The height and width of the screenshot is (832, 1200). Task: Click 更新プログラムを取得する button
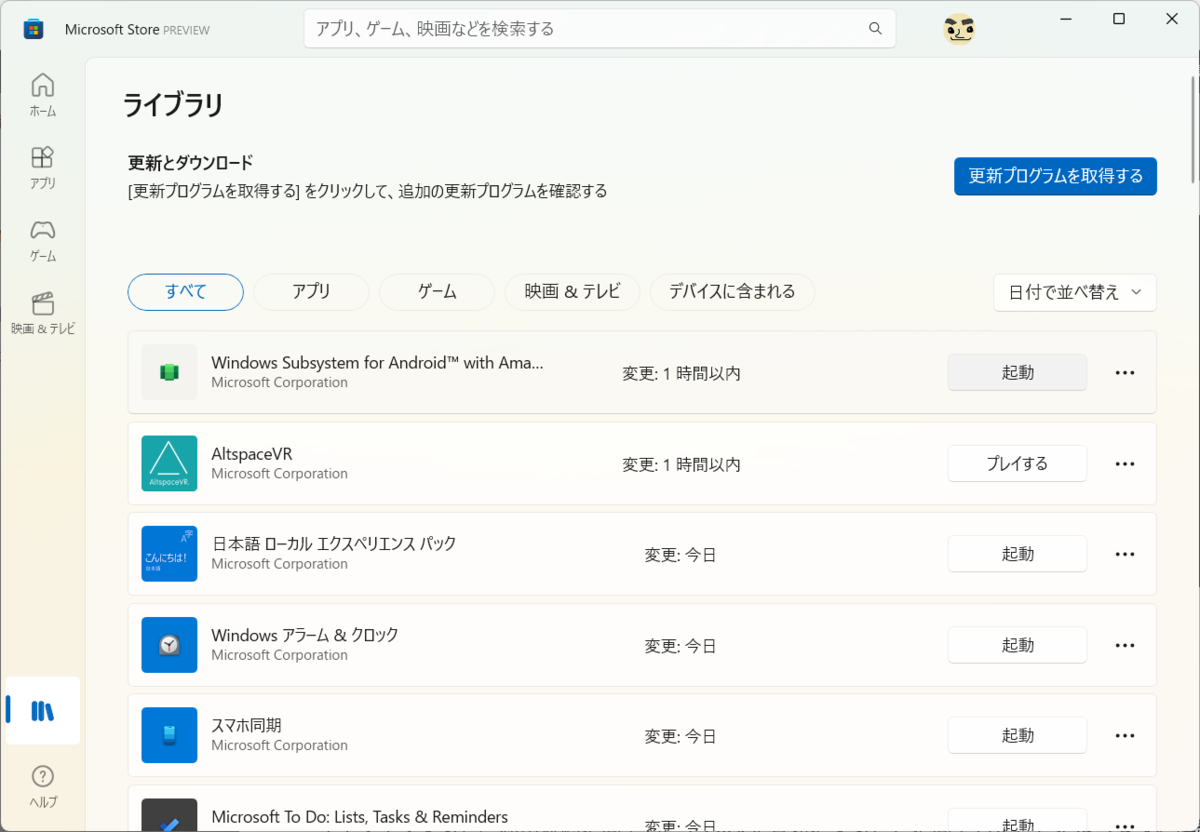(1055, 176)
